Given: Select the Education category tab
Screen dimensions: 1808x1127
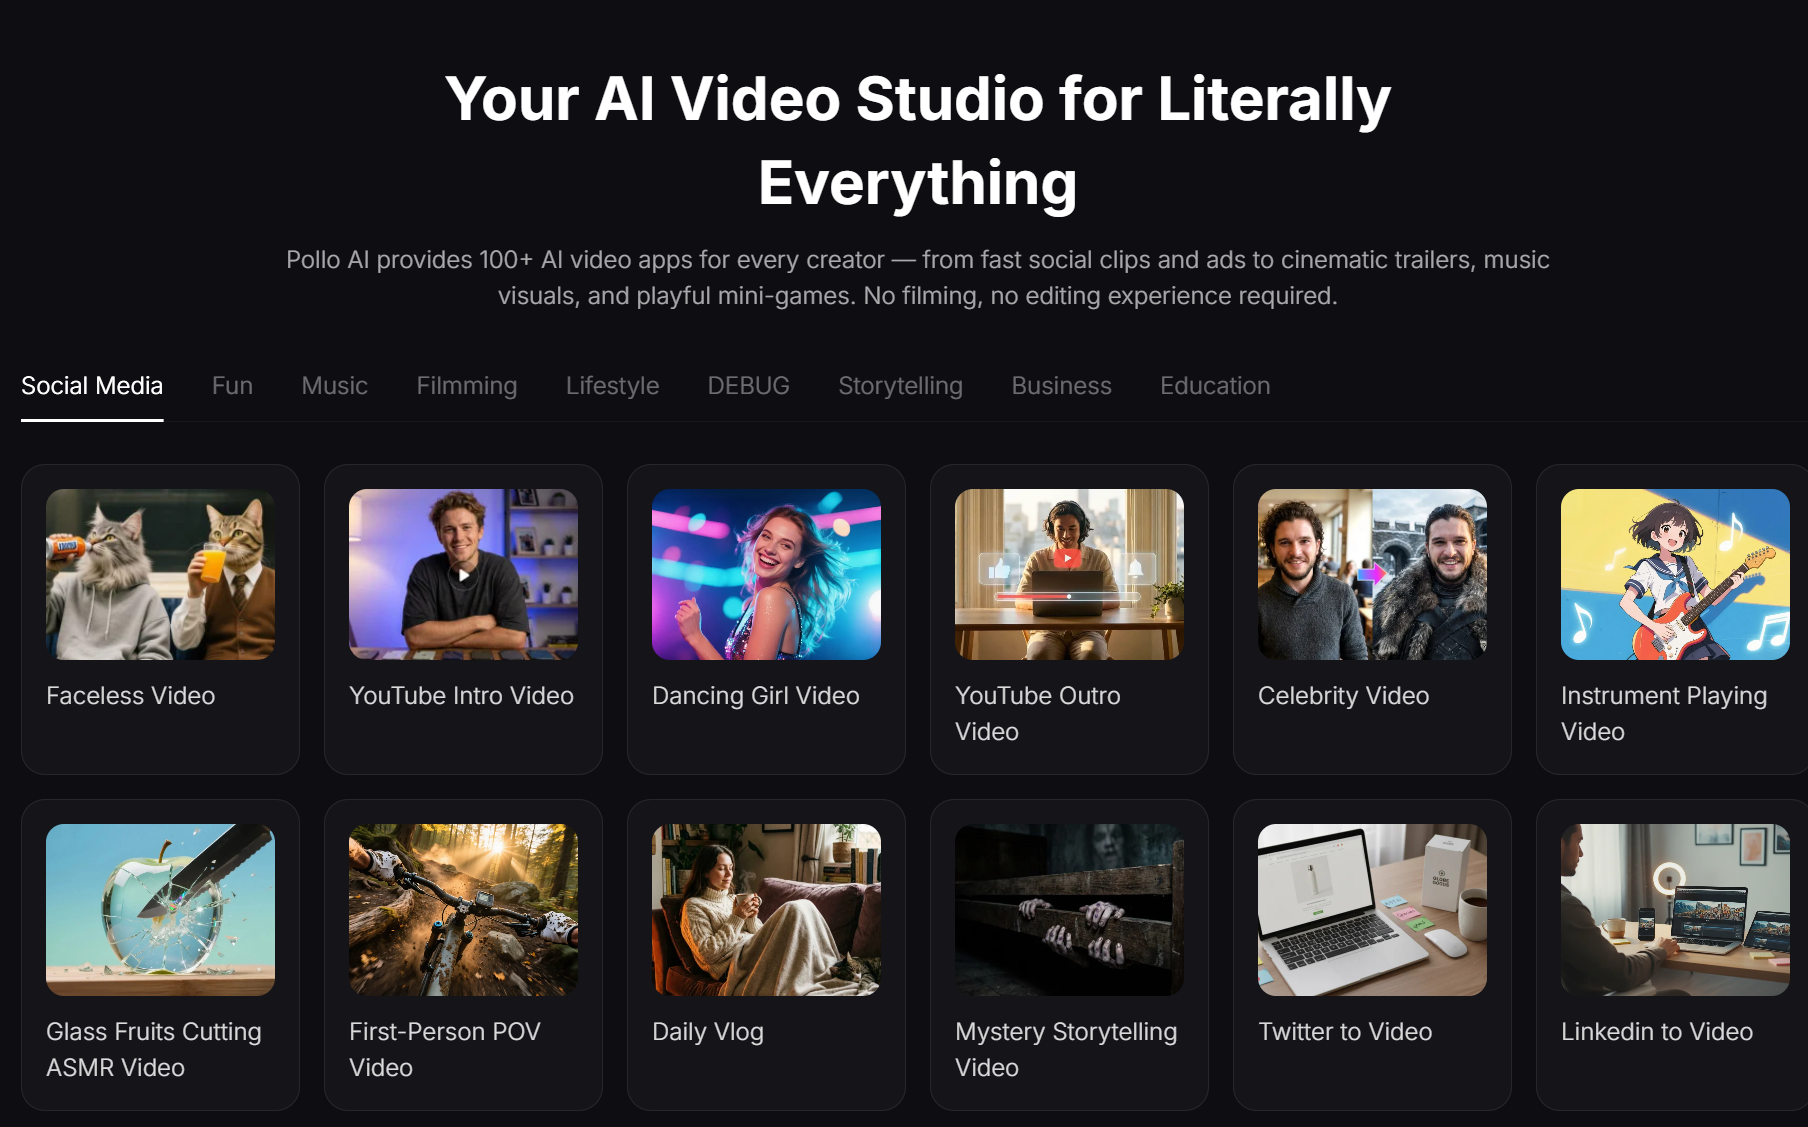Looking at the screenshot, I should coord(1214,386).
